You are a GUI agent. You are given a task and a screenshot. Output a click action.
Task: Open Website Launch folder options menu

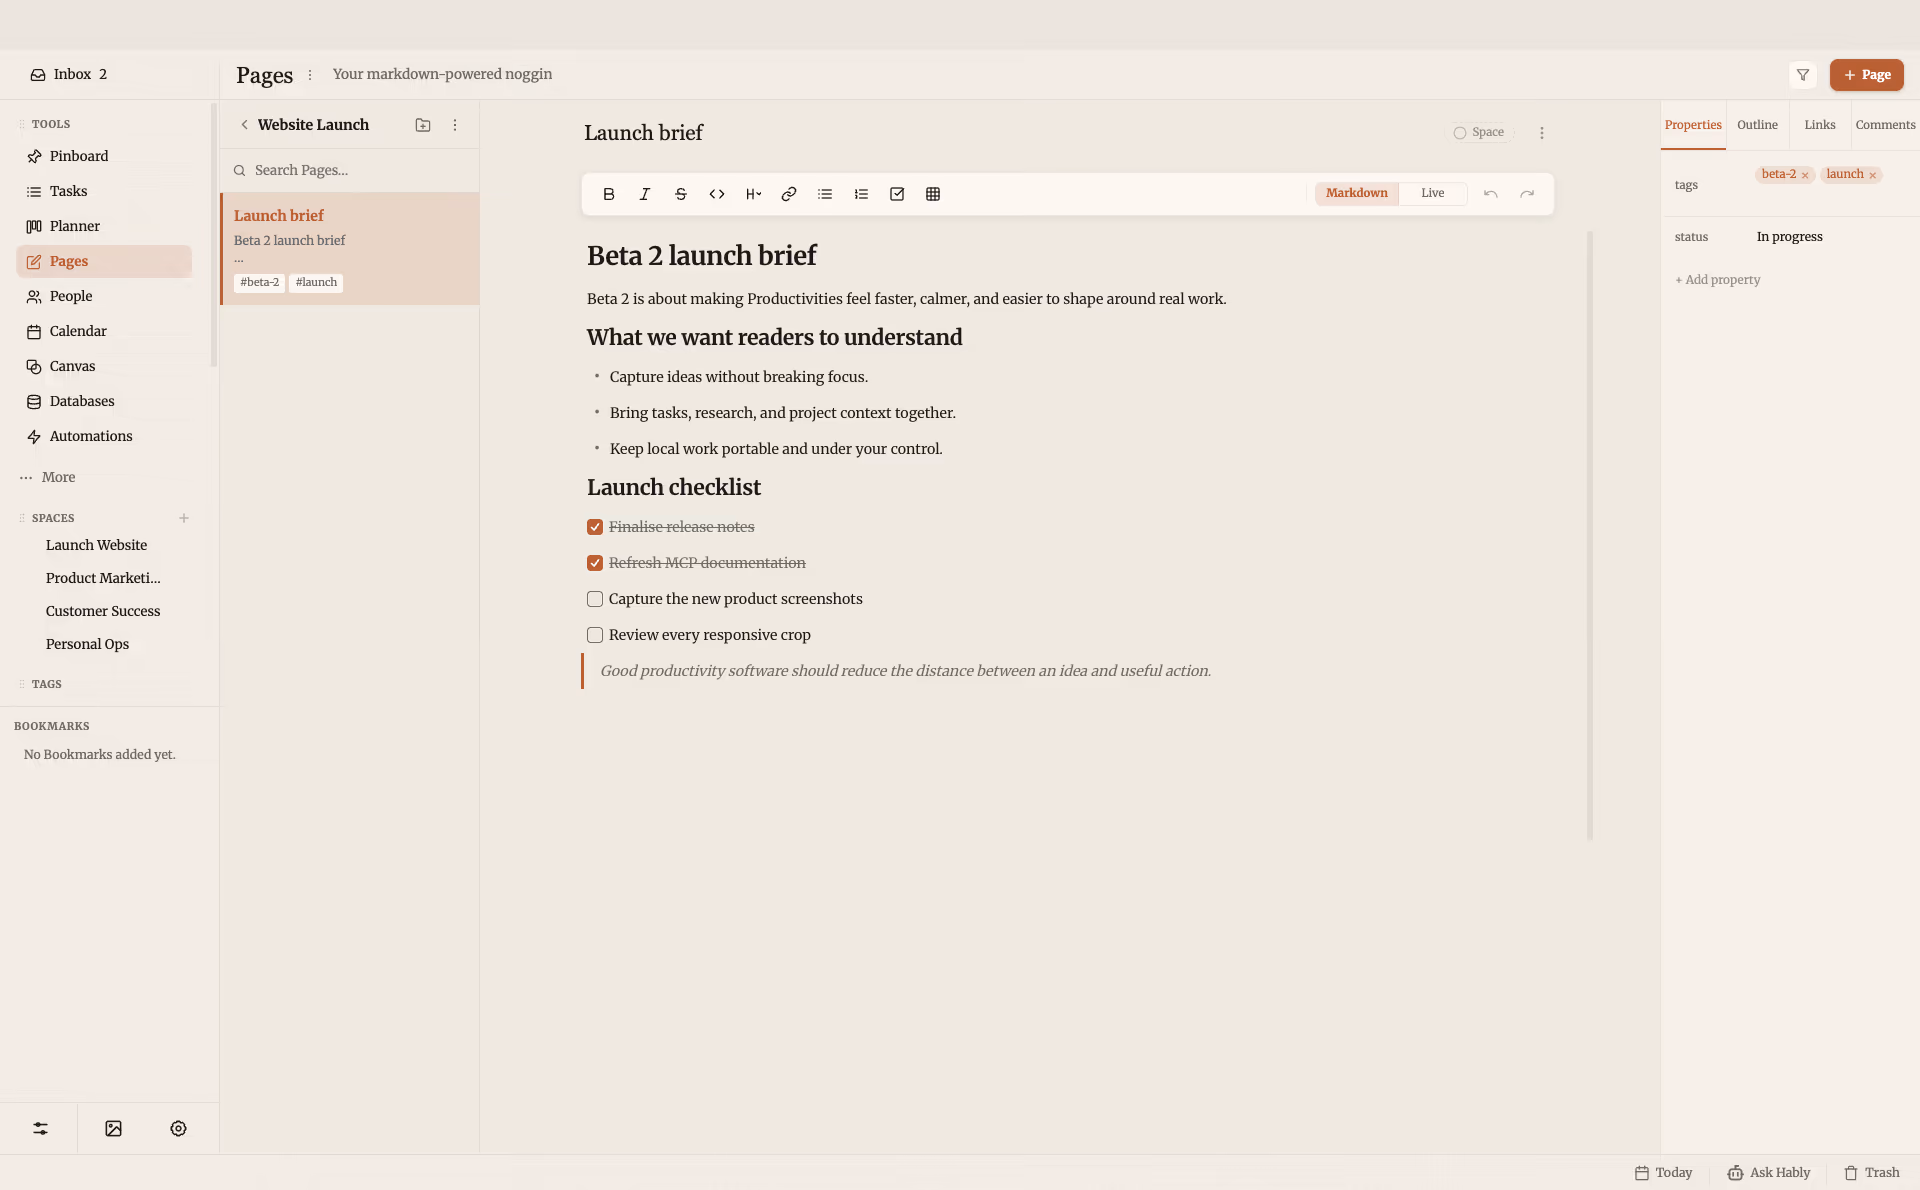tap(455, 125)
